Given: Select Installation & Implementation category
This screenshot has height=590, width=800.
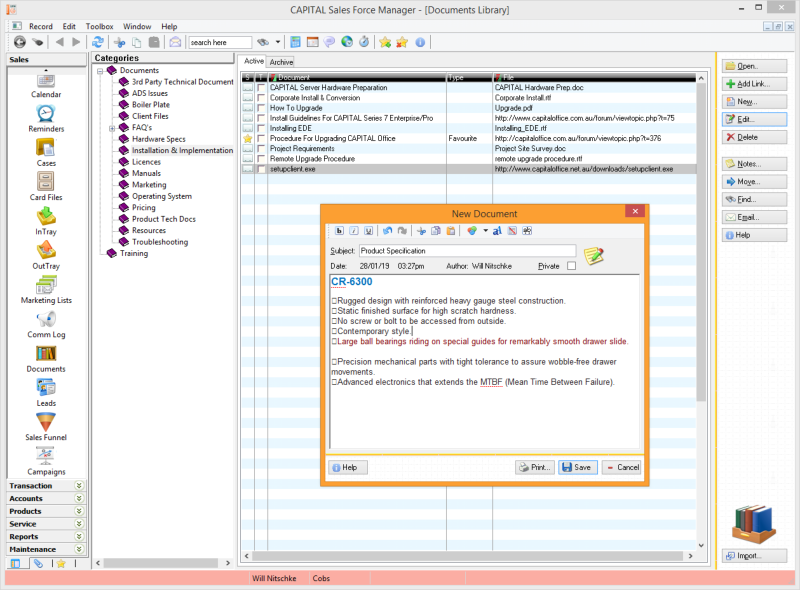Looking at the screenshot, I should coord(182,151).
